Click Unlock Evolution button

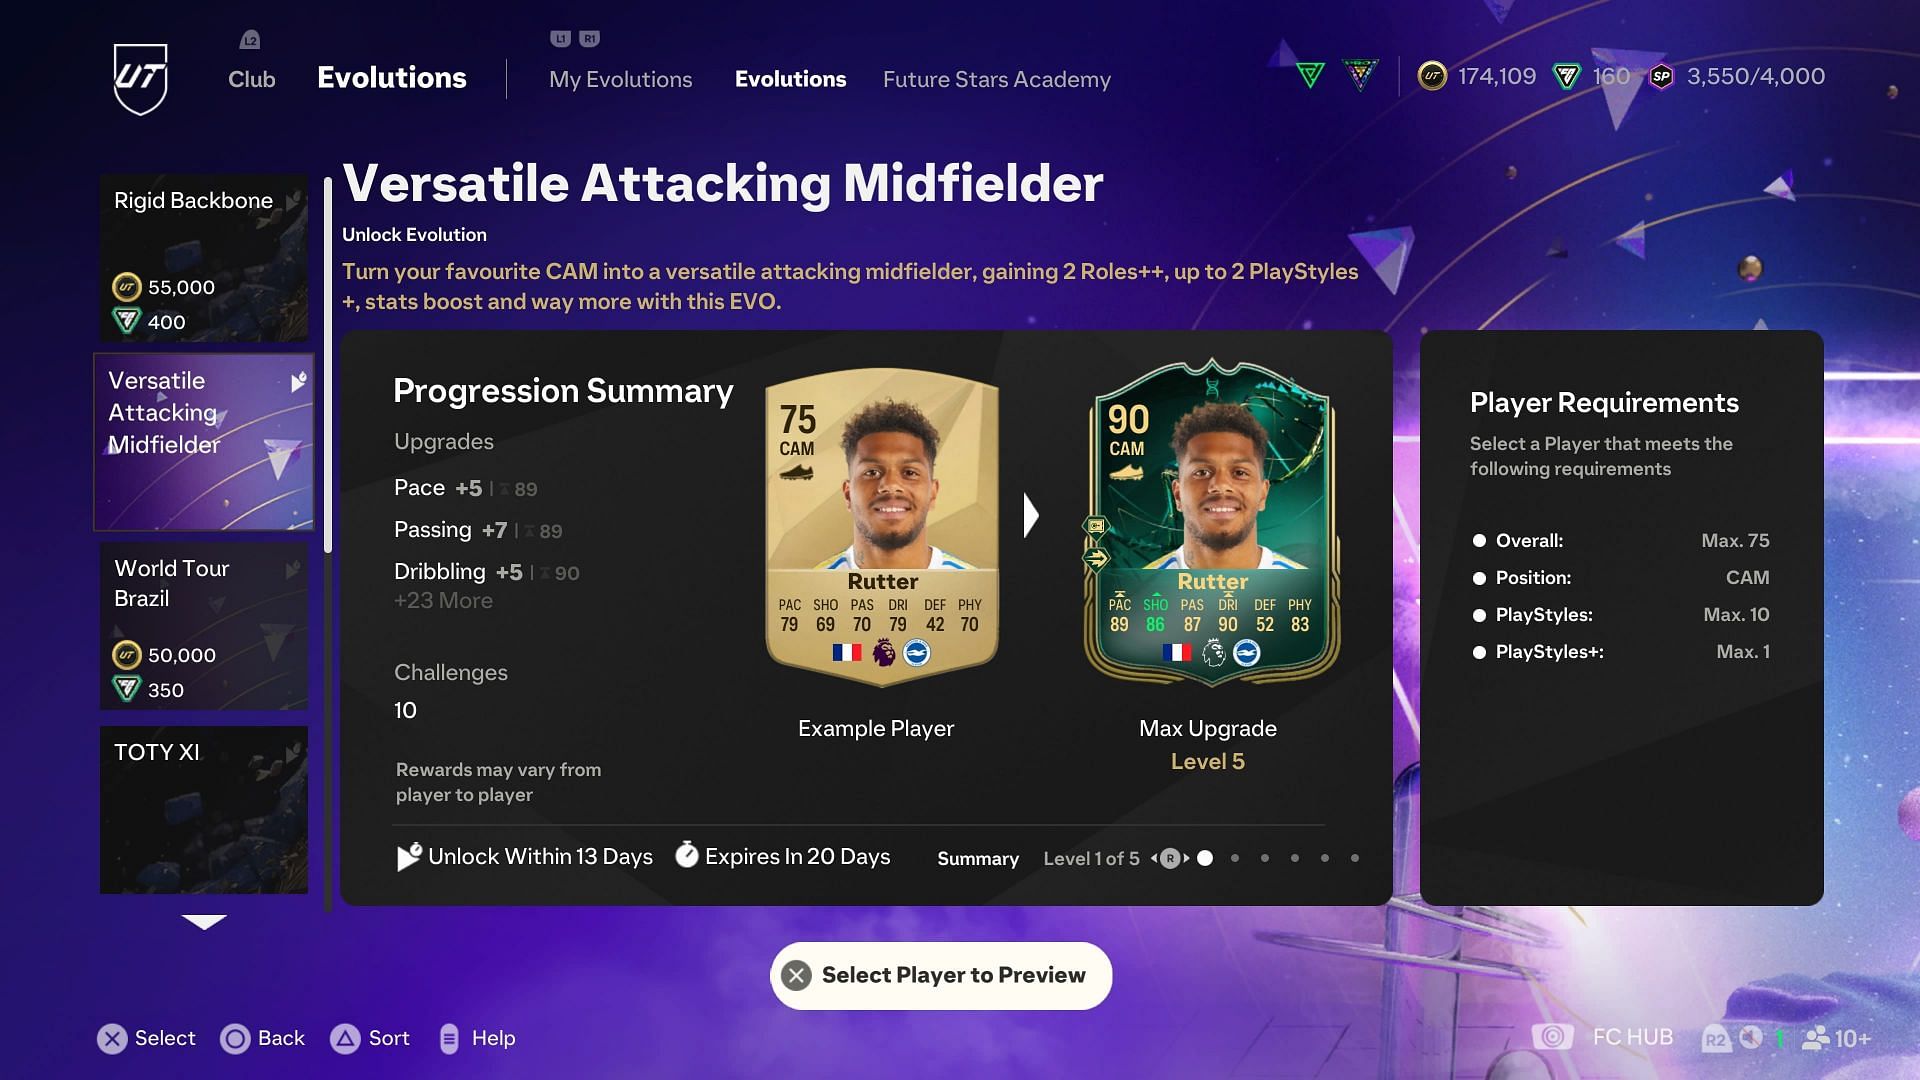click(x=414, y=235)
